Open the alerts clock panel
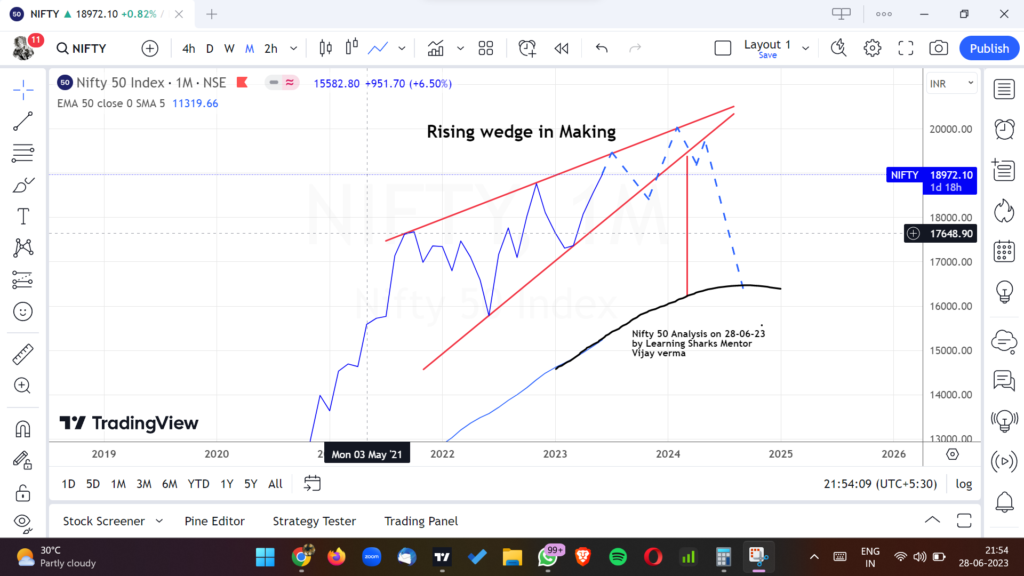The height and width of the screenshot is (576, 1024). point(1004,129)
